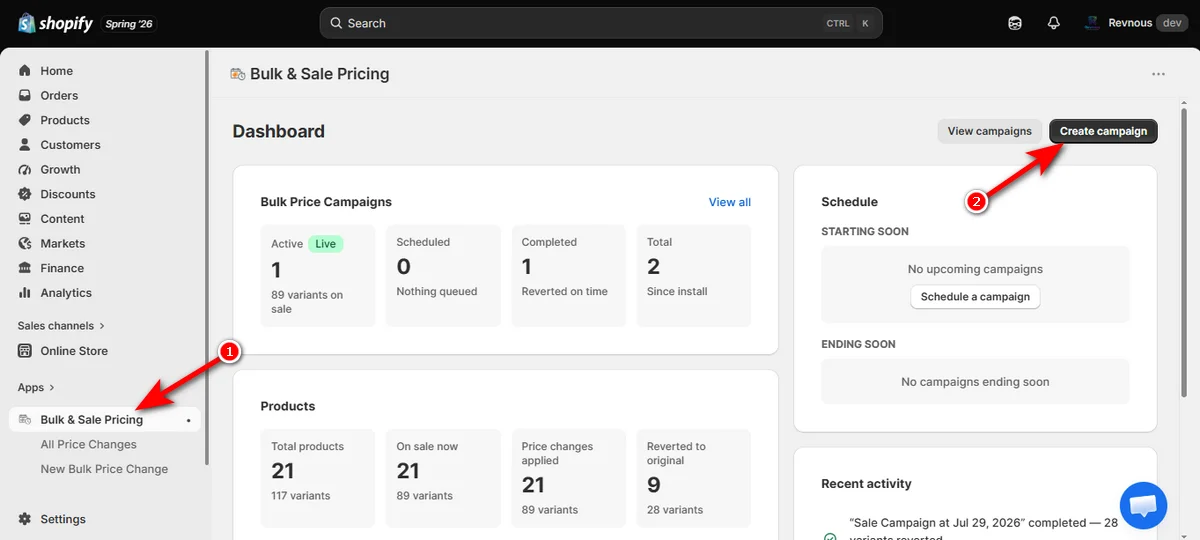Image resolution: width=1200 pixels, height=540 pixels.
Task: Click the View campaigns button
Action: click(x=989, y=131)
